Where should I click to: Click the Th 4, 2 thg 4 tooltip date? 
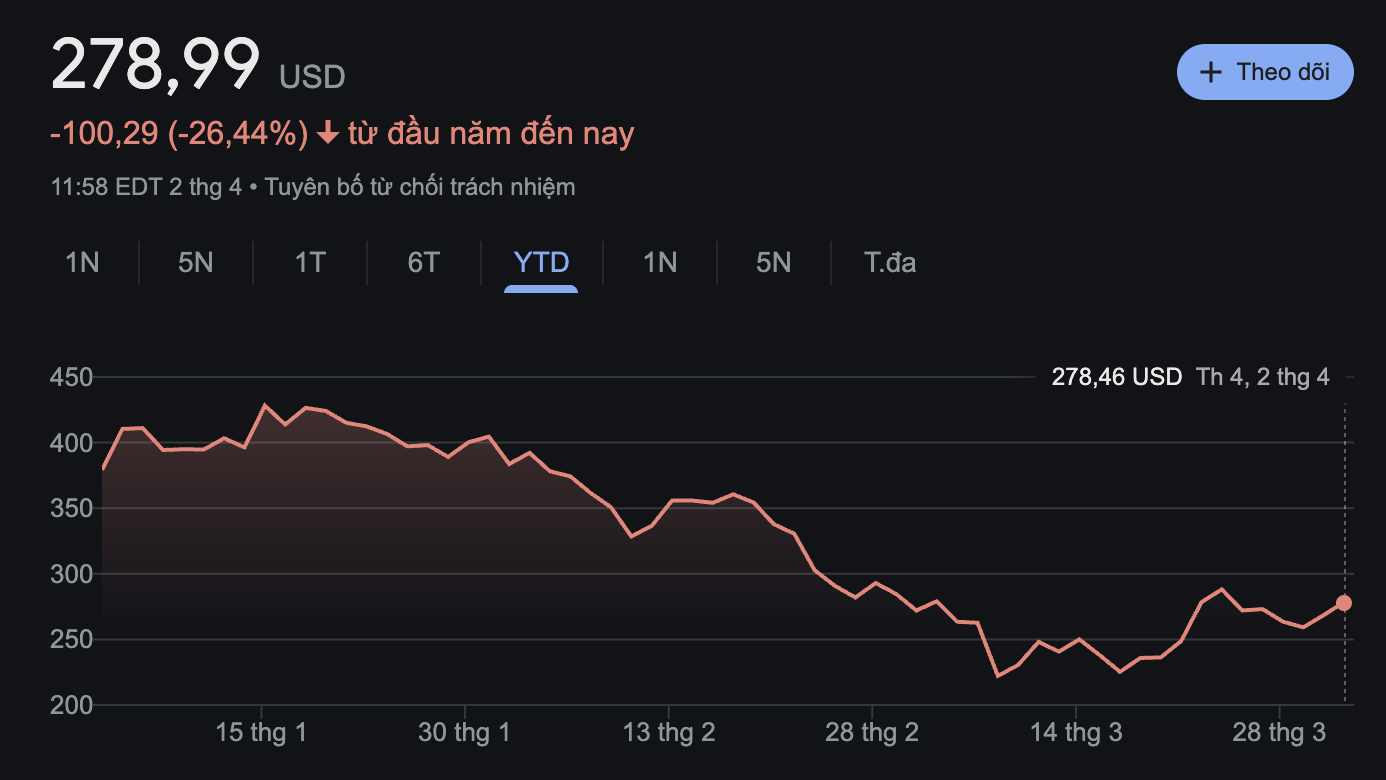click(1263, 377)
